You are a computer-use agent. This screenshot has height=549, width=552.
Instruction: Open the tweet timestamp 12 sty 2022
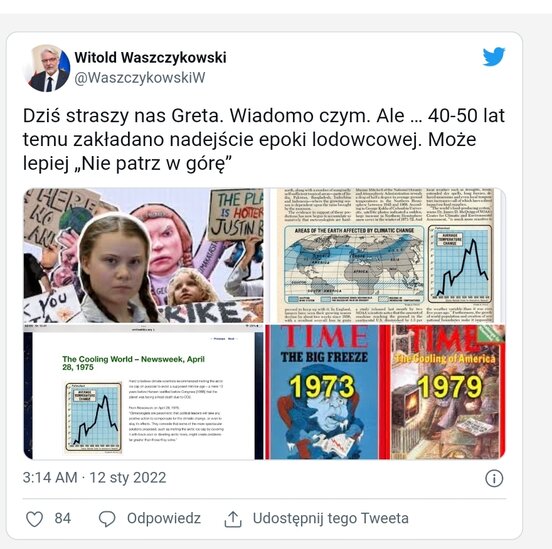tap(94, 478)
